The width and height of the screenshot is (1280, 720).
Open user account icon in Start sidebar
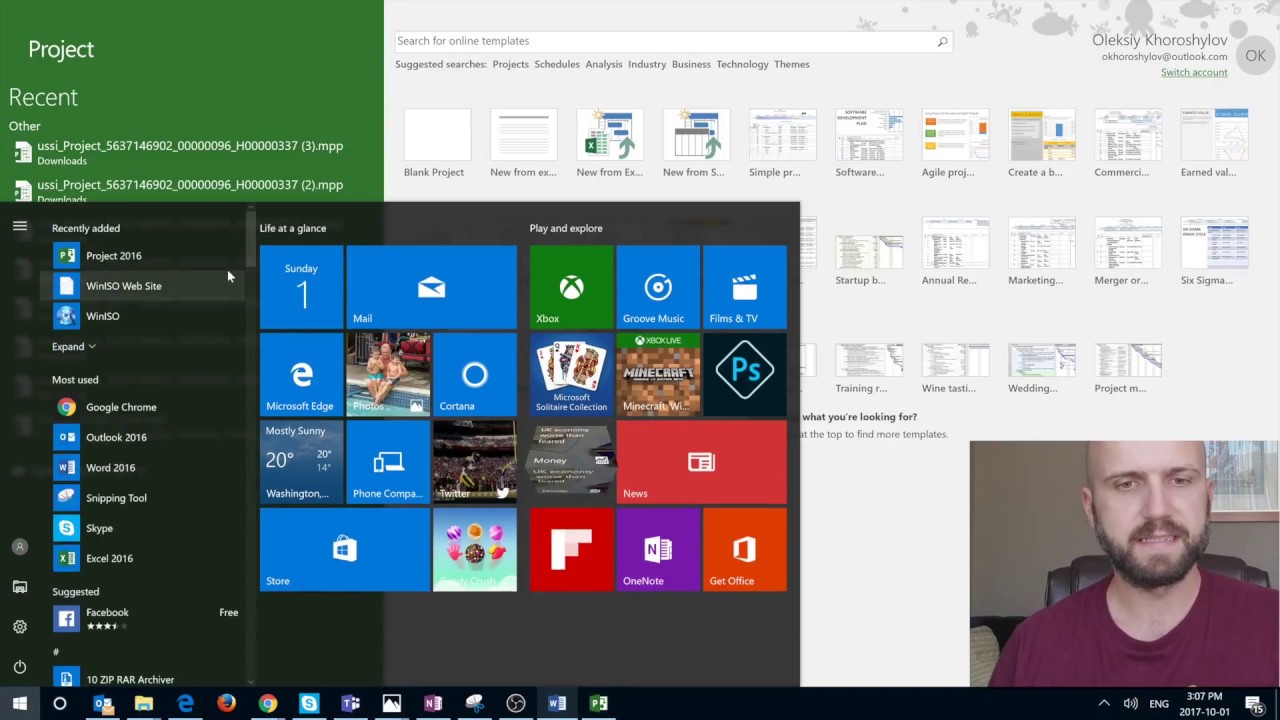pos(19,547)
